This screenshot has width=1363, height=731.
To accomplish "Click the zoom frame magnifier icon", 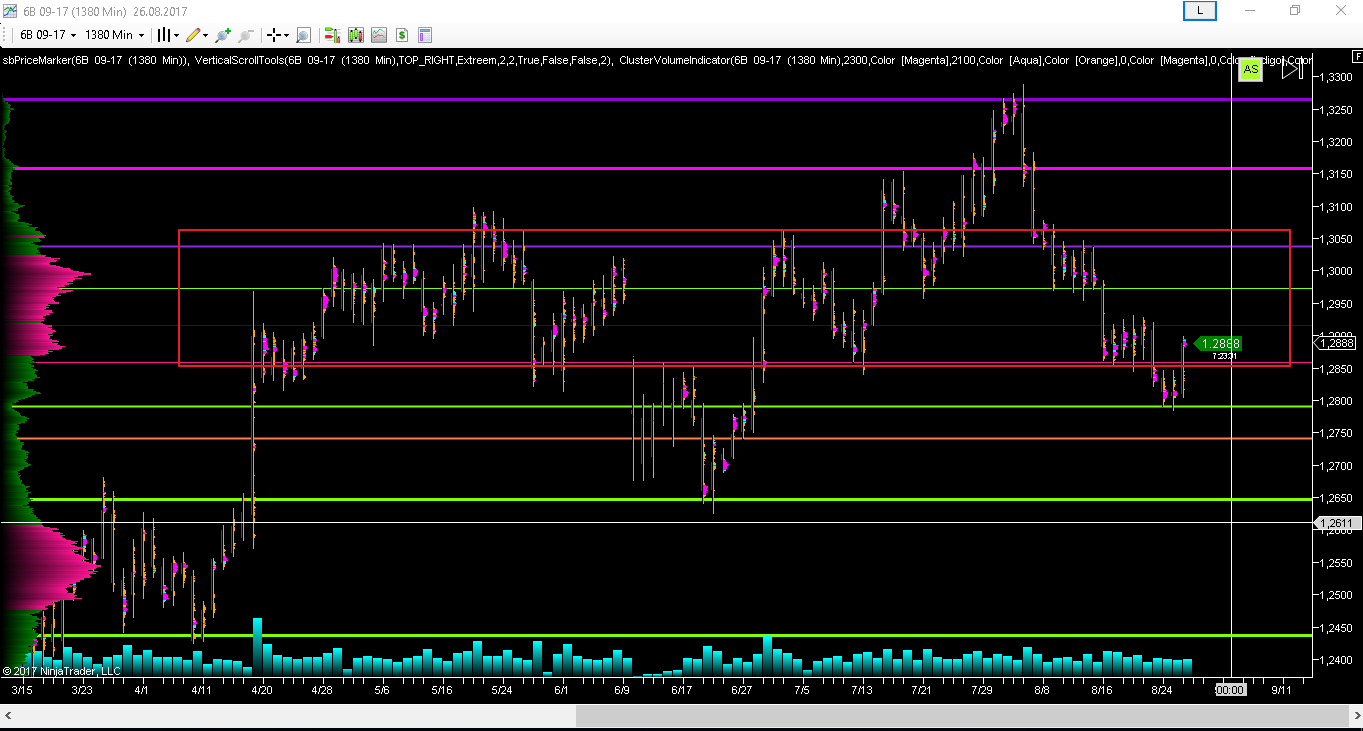I will (x=303, y=35).
